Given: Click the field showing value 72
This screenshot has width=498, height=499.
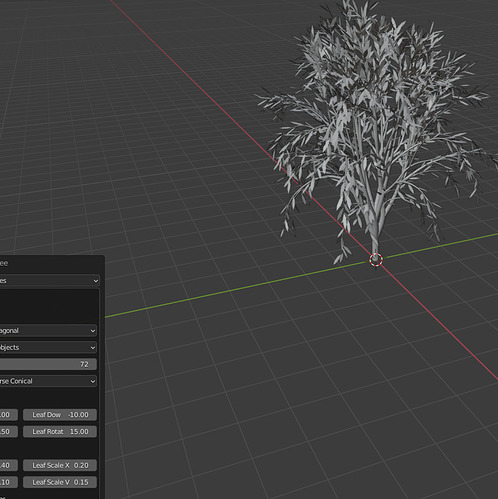Looking at the screenshot, I should [48, 364].
